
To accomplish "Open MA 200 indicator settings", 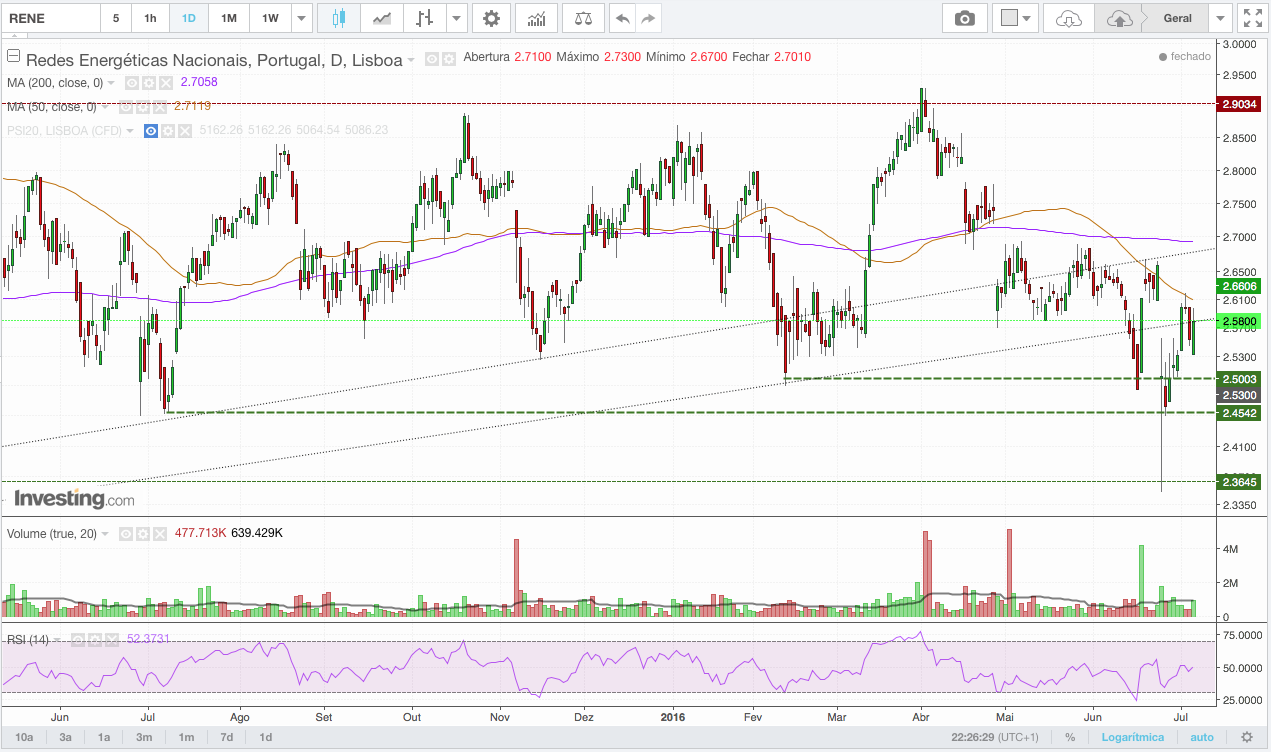I will point(147,83).
